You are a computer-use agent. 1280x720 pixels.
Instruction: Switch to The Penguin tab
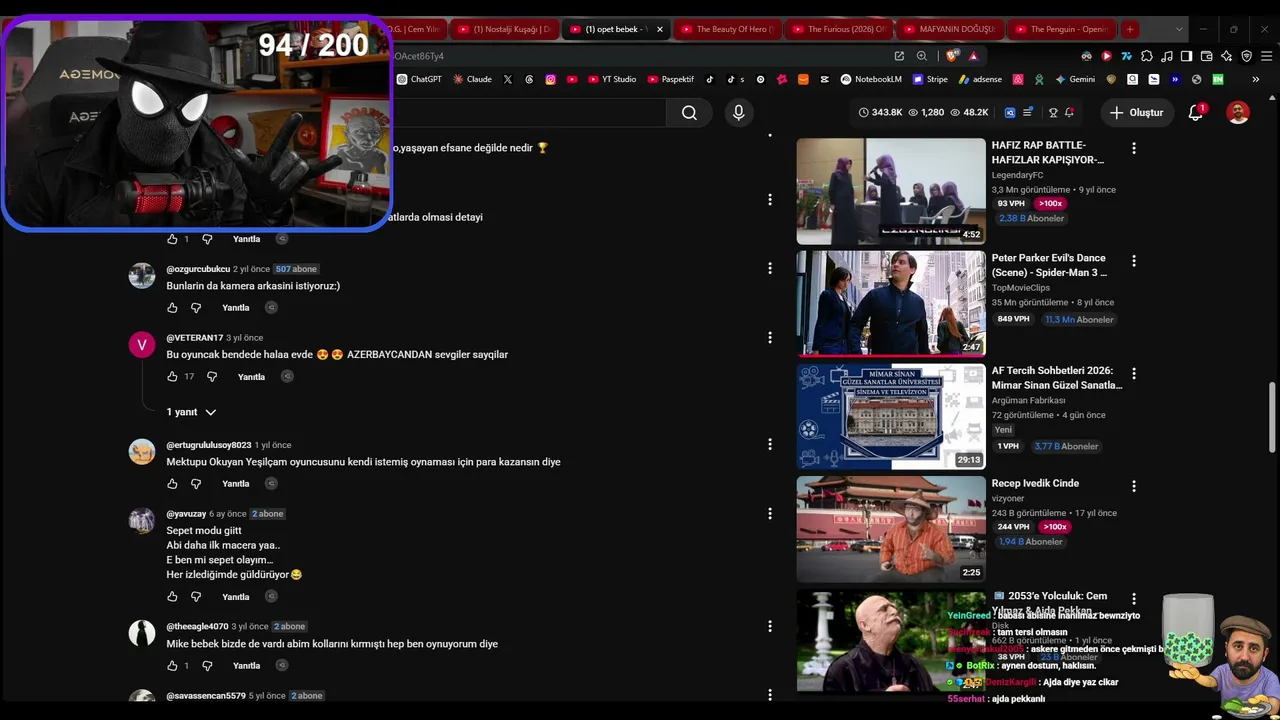[1063, 29]
